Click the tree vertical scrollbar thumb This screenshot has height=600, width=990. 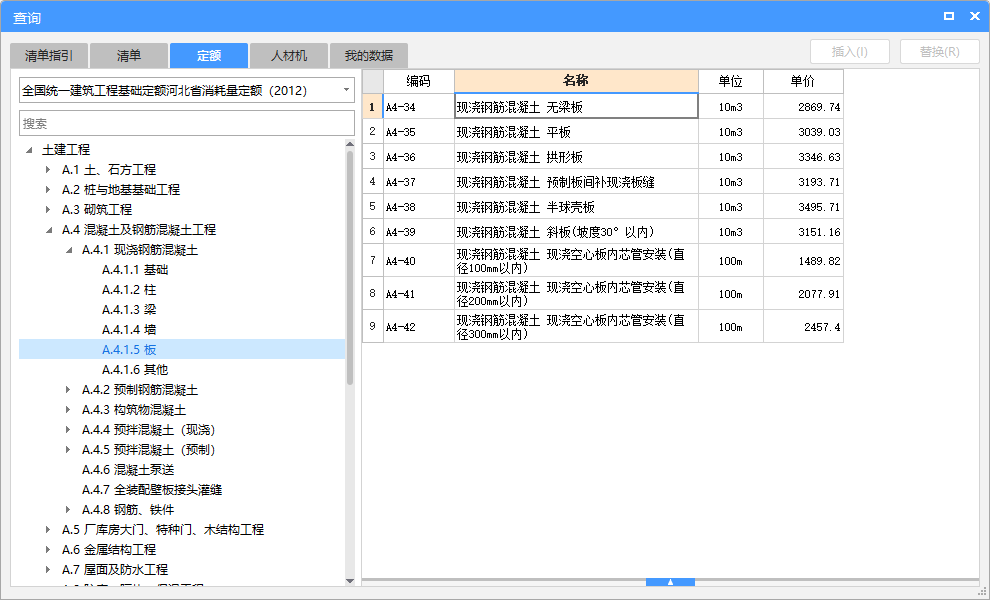pos(350,268)
